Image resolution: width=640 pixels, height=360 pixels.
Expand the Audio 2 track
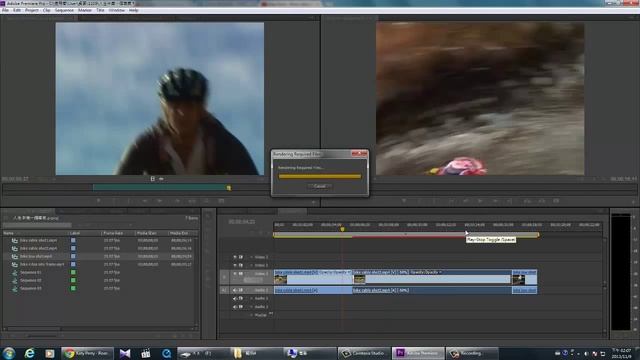[251, 298]
